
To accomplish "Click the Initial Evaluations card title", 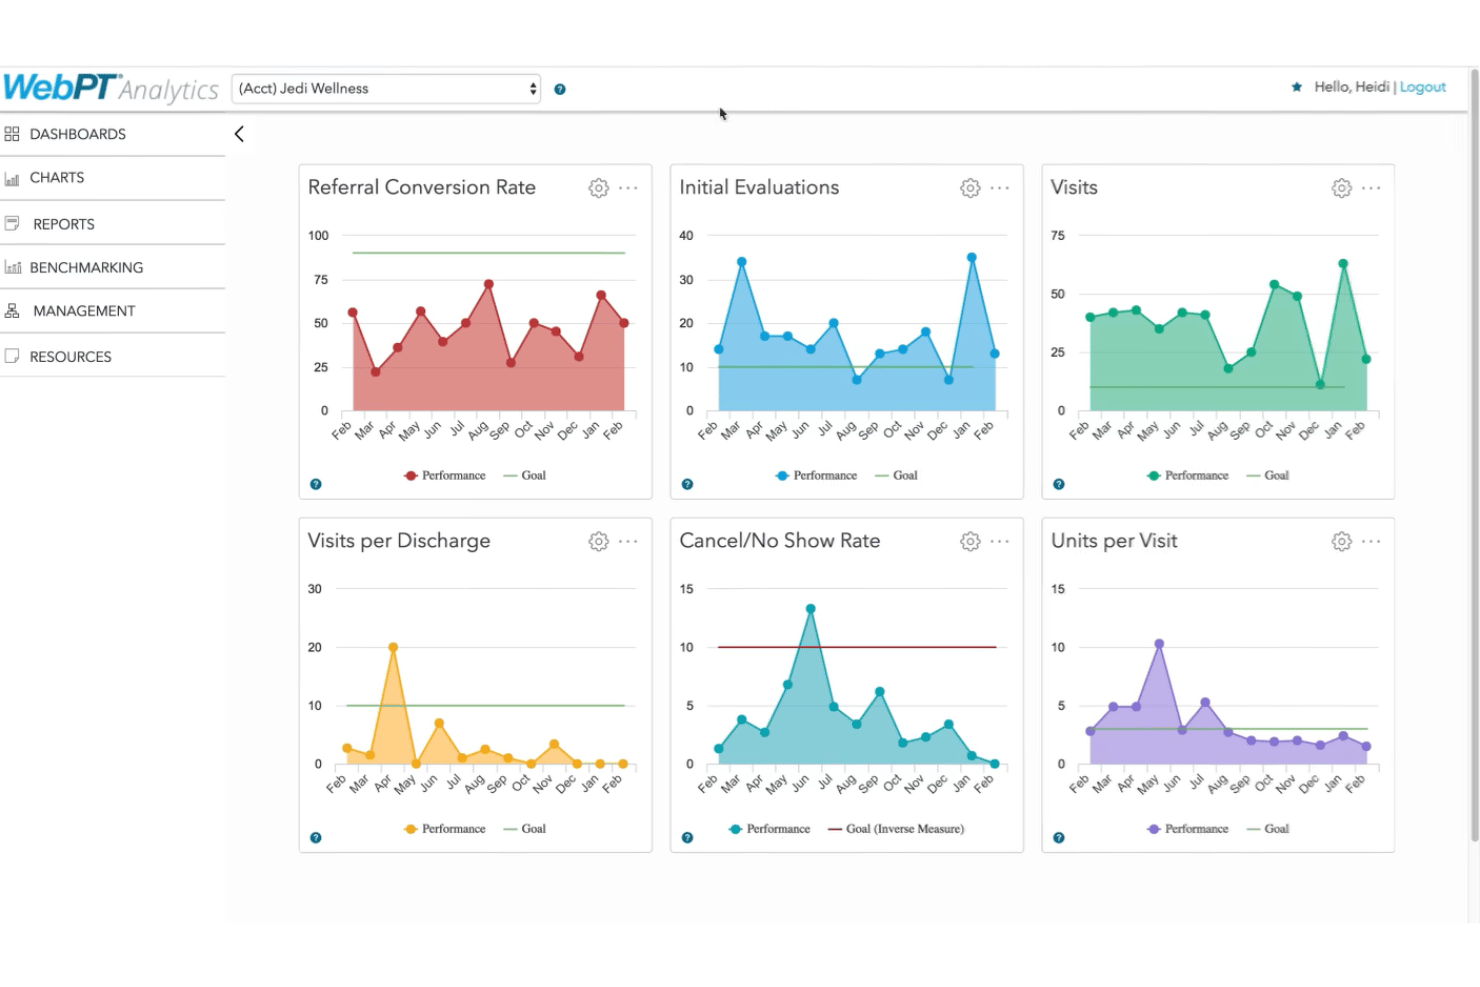I will pos(759,187).
